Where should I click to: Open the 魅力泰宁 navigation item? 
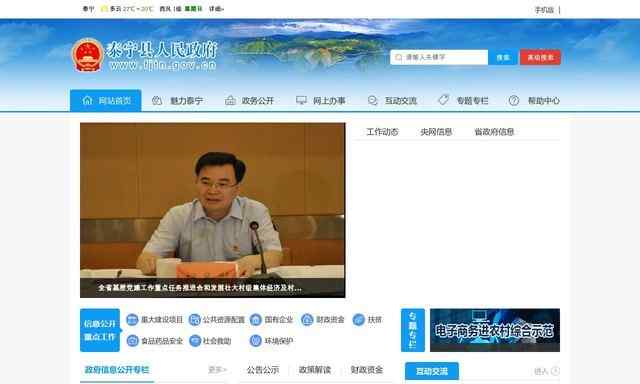177,100
